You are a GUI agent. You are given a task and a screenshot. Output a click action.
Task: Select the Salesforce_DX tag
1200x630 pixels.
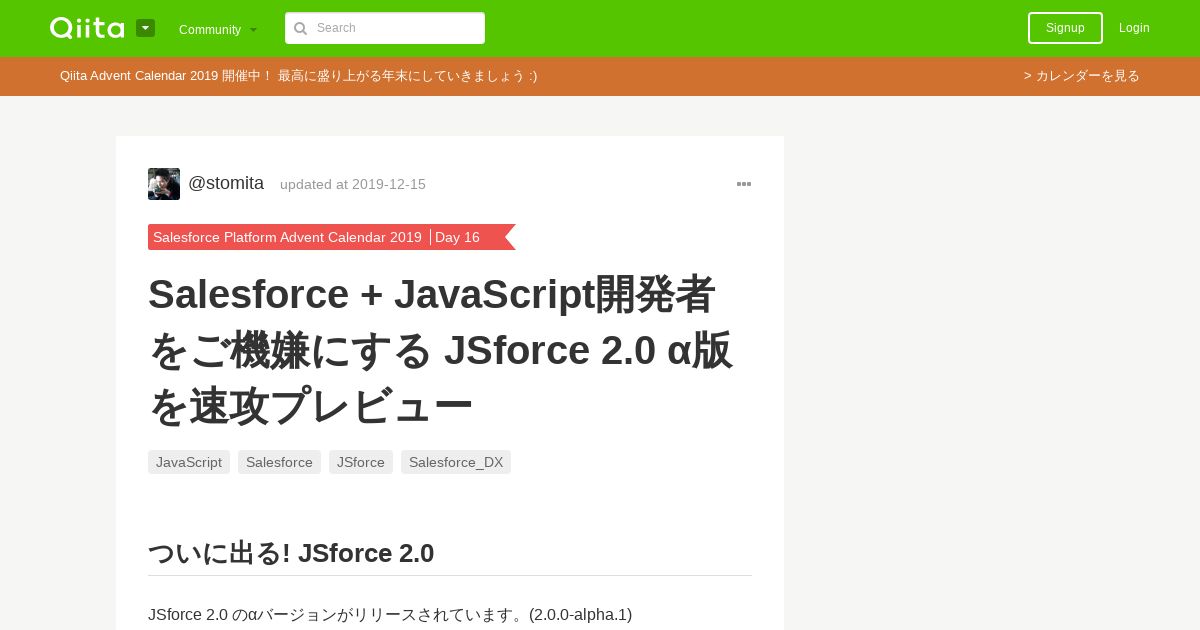coord(456,462)
